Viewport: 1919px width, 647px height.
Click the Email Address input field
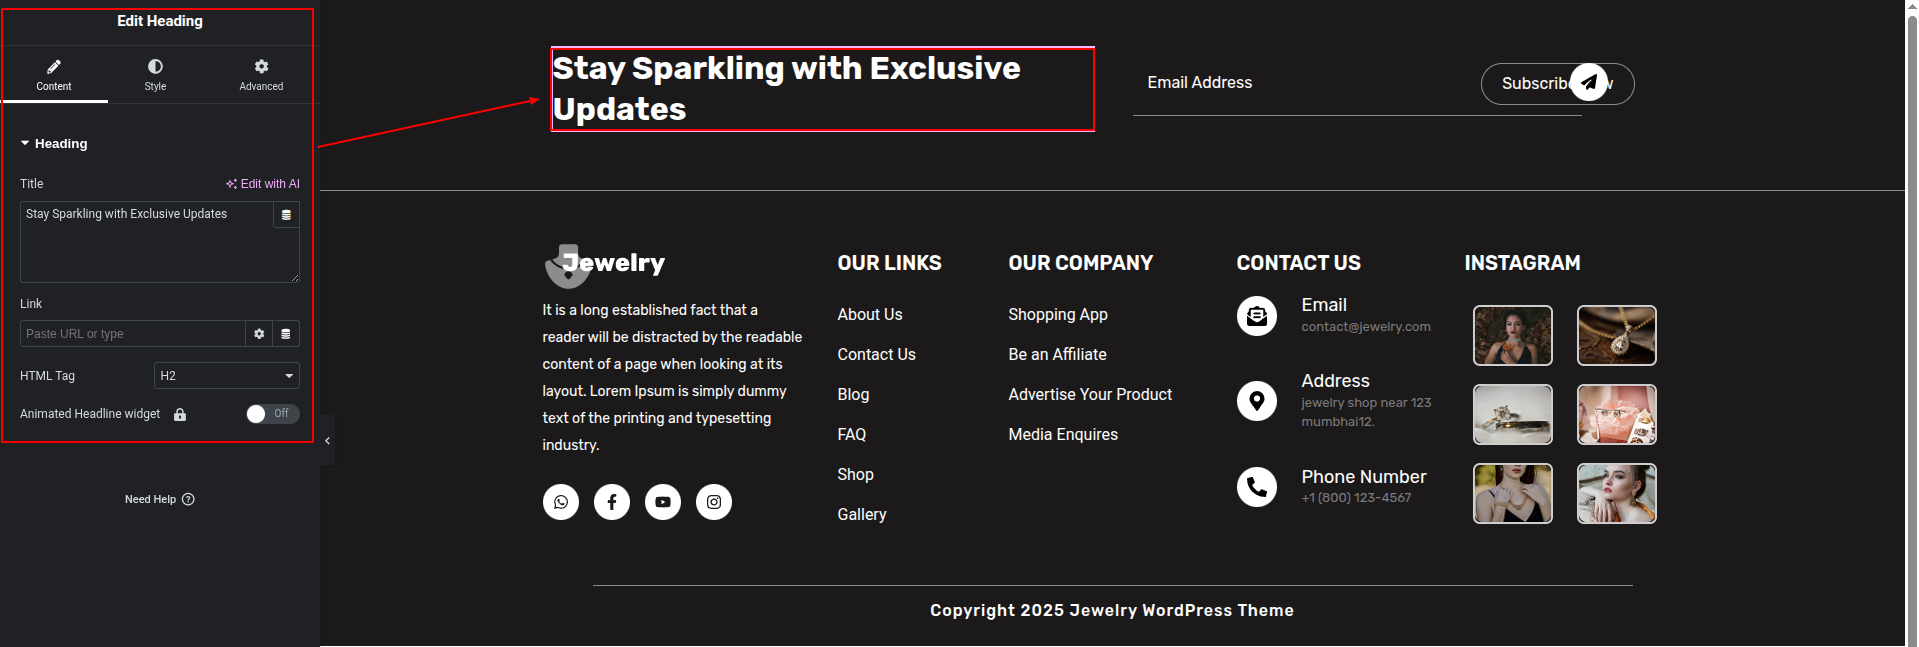click(1300, 84)
